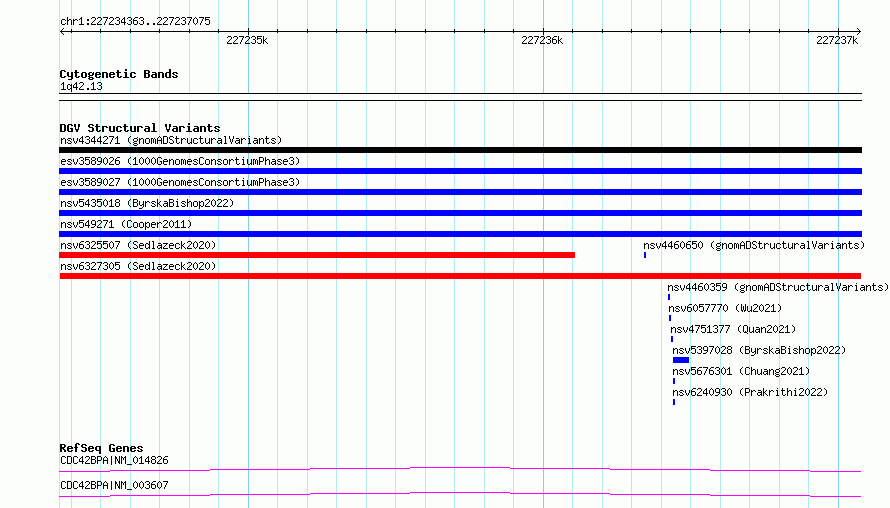Select the Cytogenetic Bands track title
Screen dimensions: 890x508
pos(119,74)
